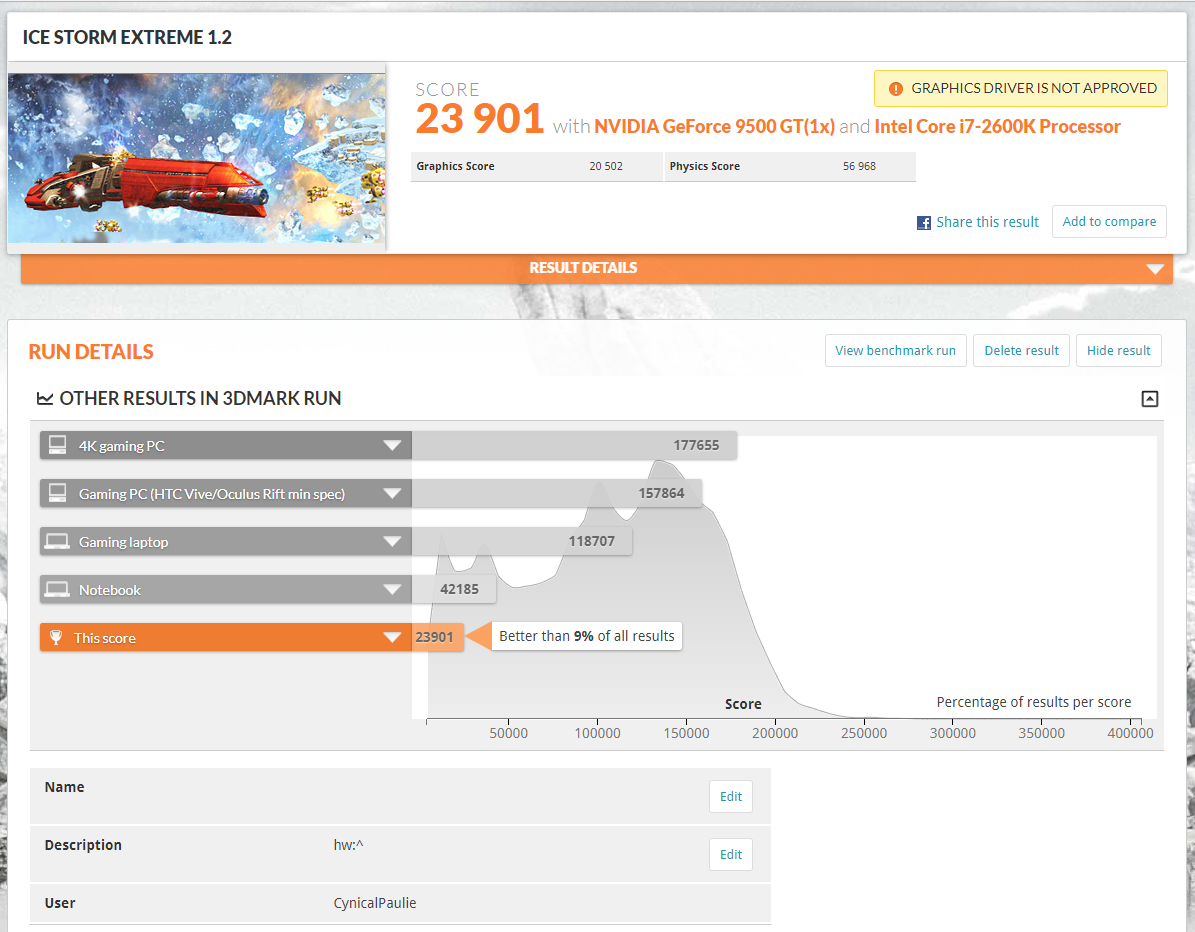The height and width of the screenshot is (932, 1195).
Task: Expand the Gaming PC (HTC Vive/Oculus Rift) dropdown arrow
Action: [392, 494]
